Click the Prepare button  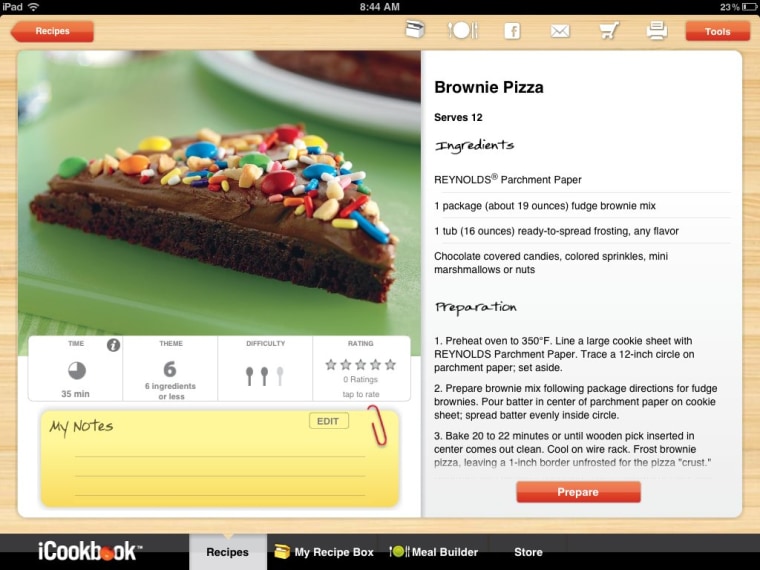coord(578,492)
